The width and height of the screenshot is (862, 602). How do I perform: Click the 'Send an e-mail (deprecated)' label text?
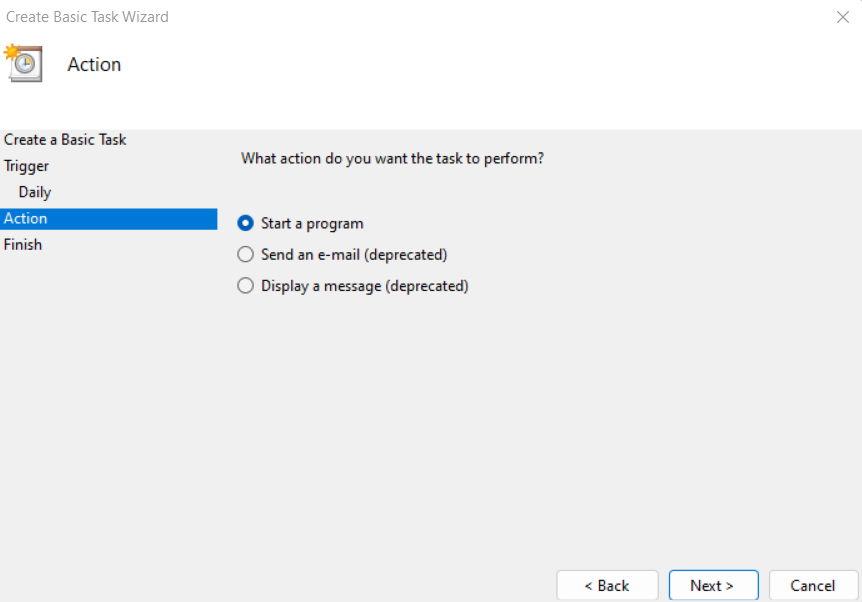(x=354, y=255)
